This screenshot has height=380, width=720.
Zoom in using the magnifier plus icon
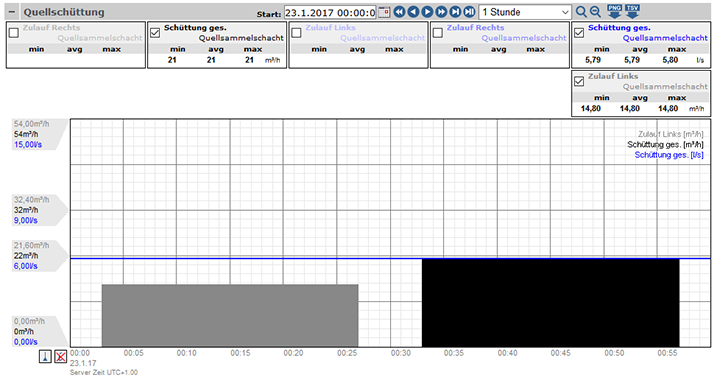(581, 12)
